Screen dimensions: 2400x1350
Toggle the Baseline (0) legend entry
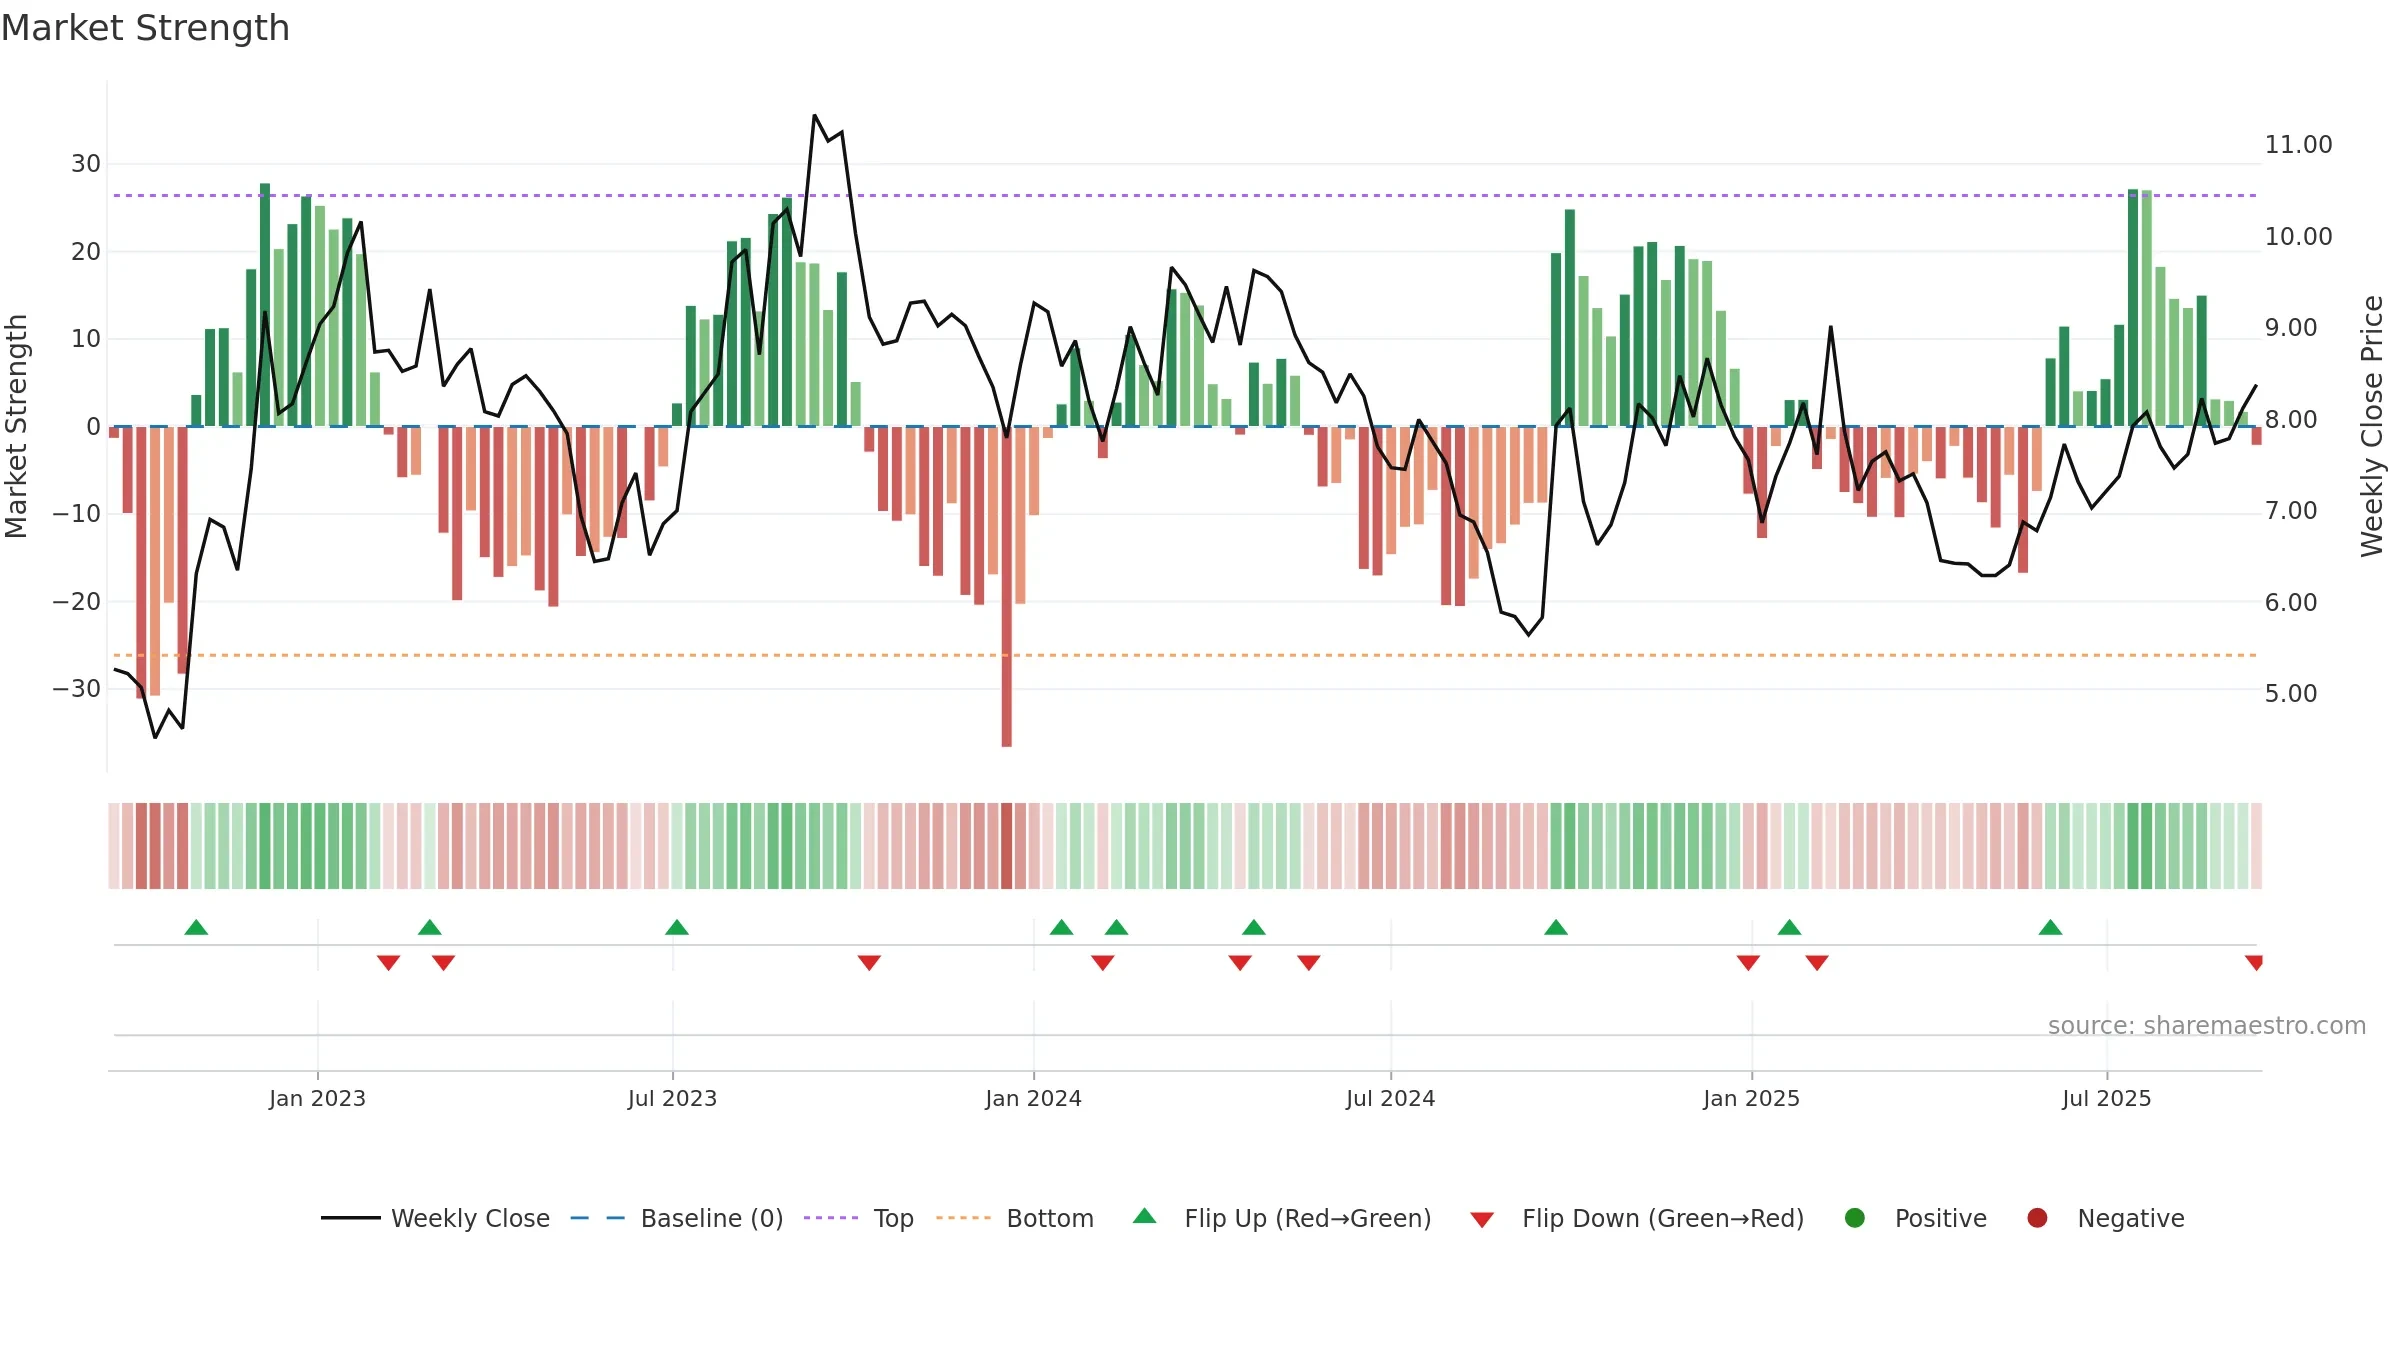pyautogui.click(x=677, y=1218)
